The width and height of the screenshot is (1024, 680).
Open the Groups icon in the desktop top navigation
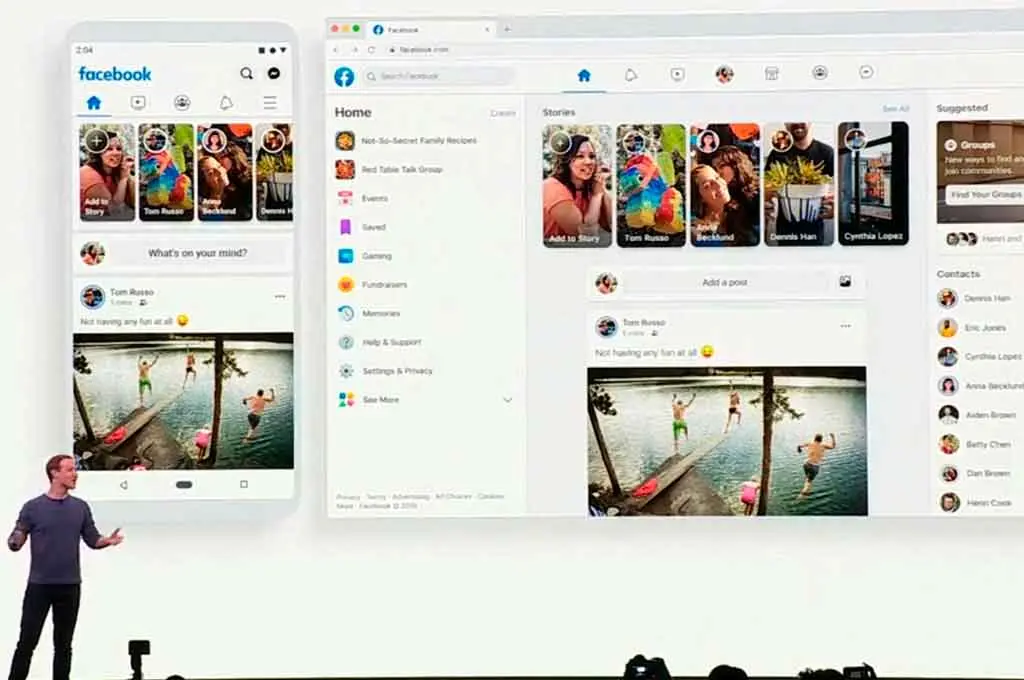click(x=820, y=73)
